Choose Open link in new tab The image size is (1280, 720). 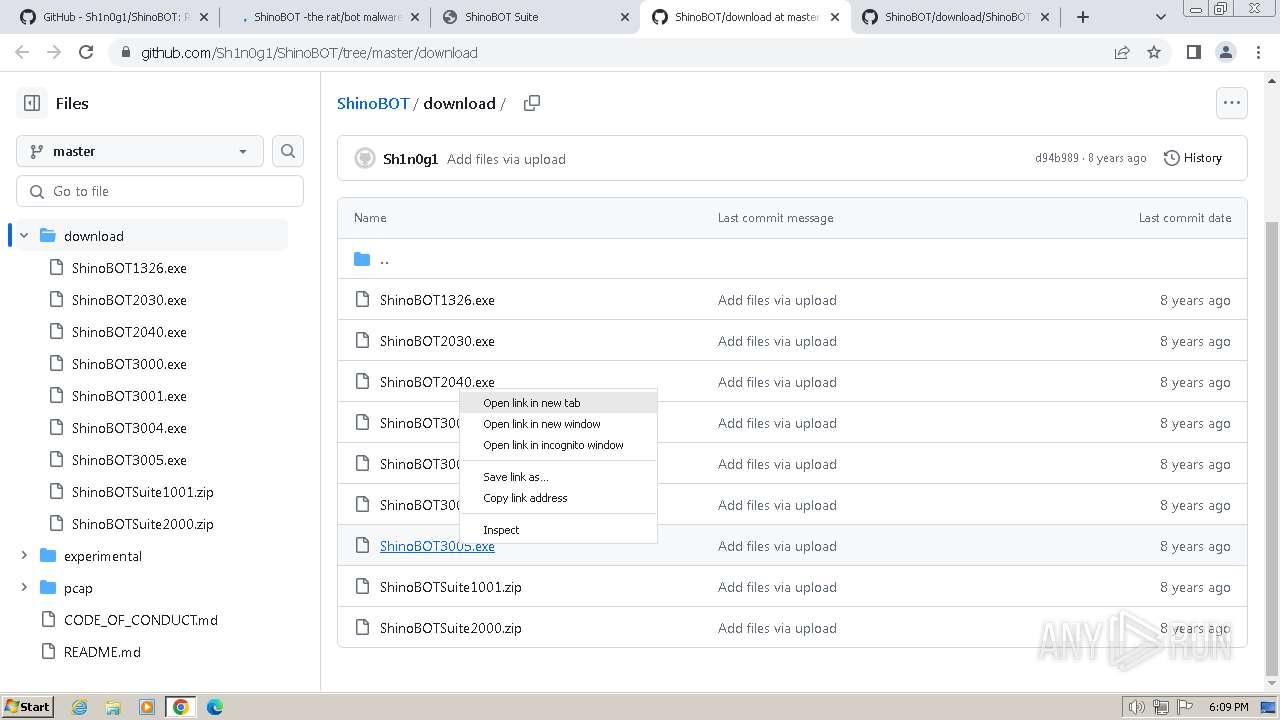point(558,403)
